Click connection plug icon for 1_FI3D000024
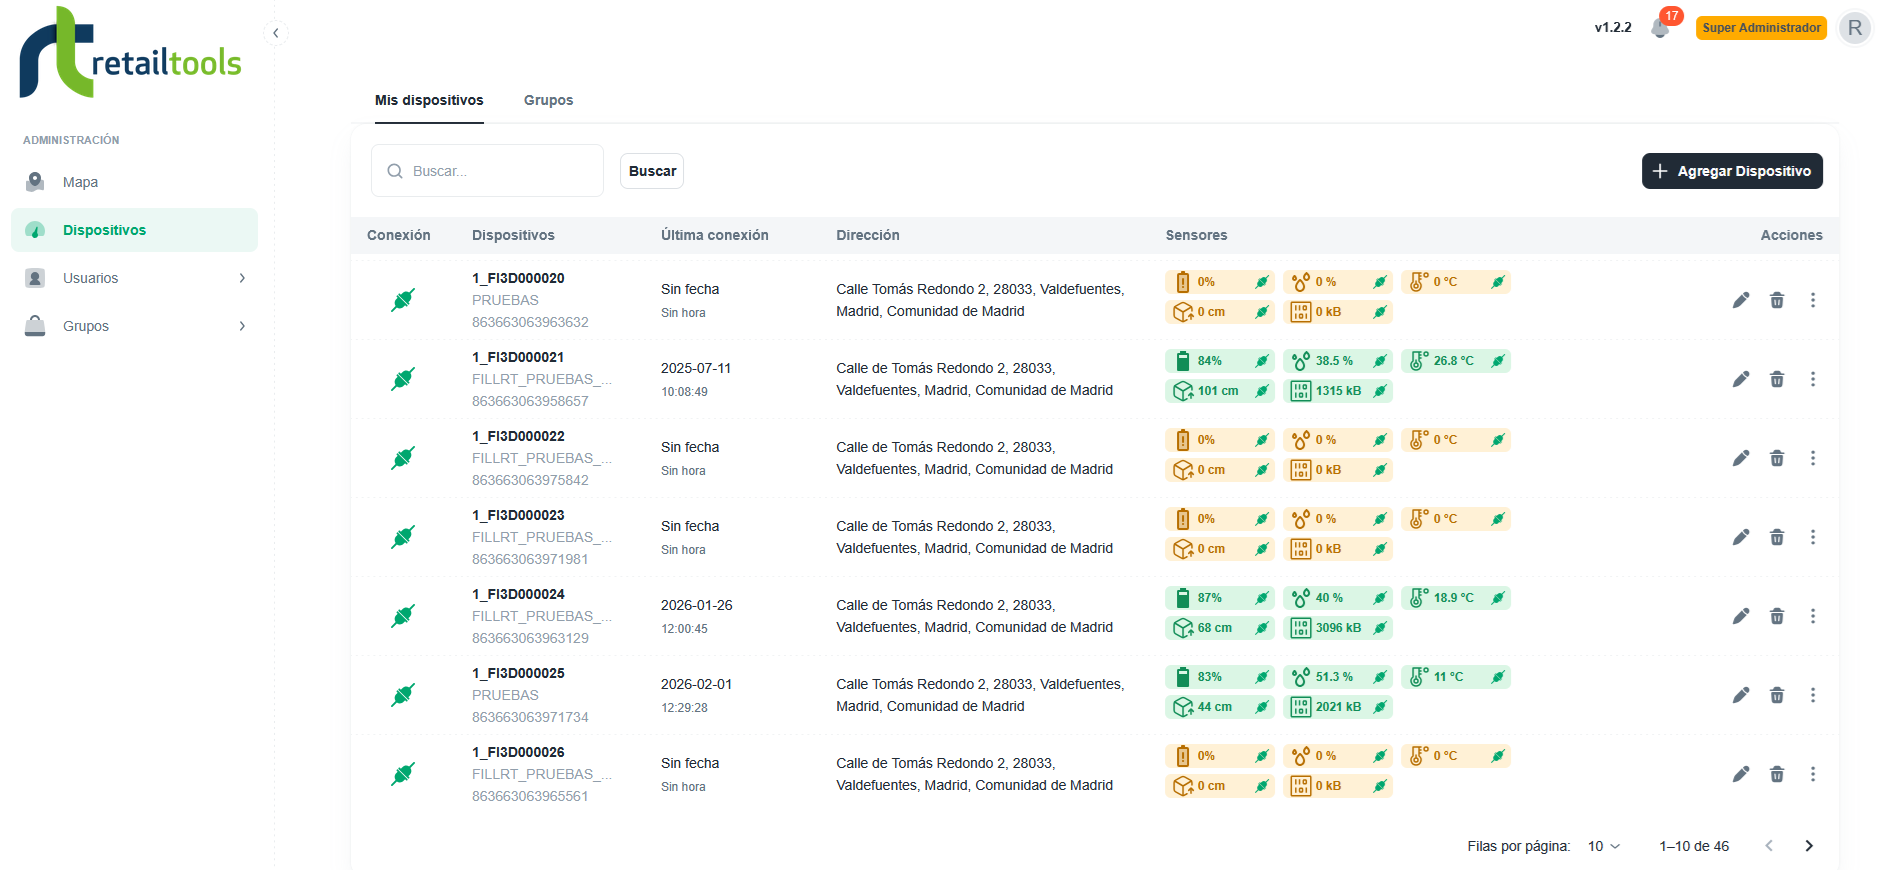Viewport: 1890px width, 870px height. (x=403, y=616)
